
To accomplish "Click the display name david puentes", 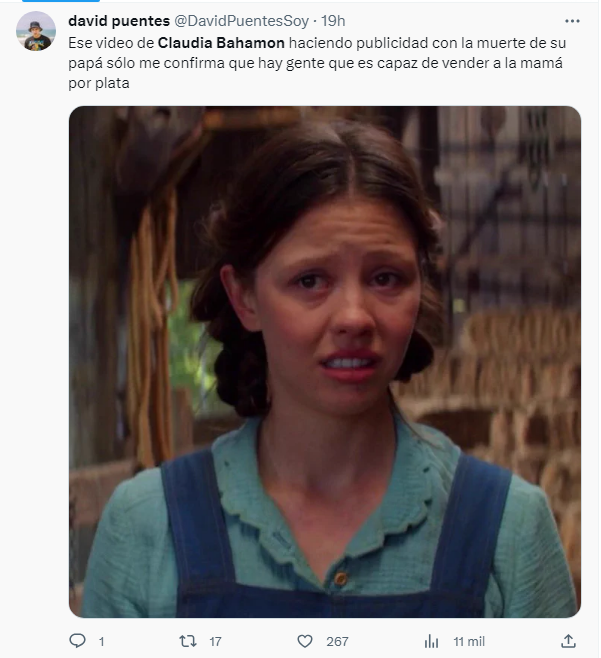I will (x=119, y=21).
